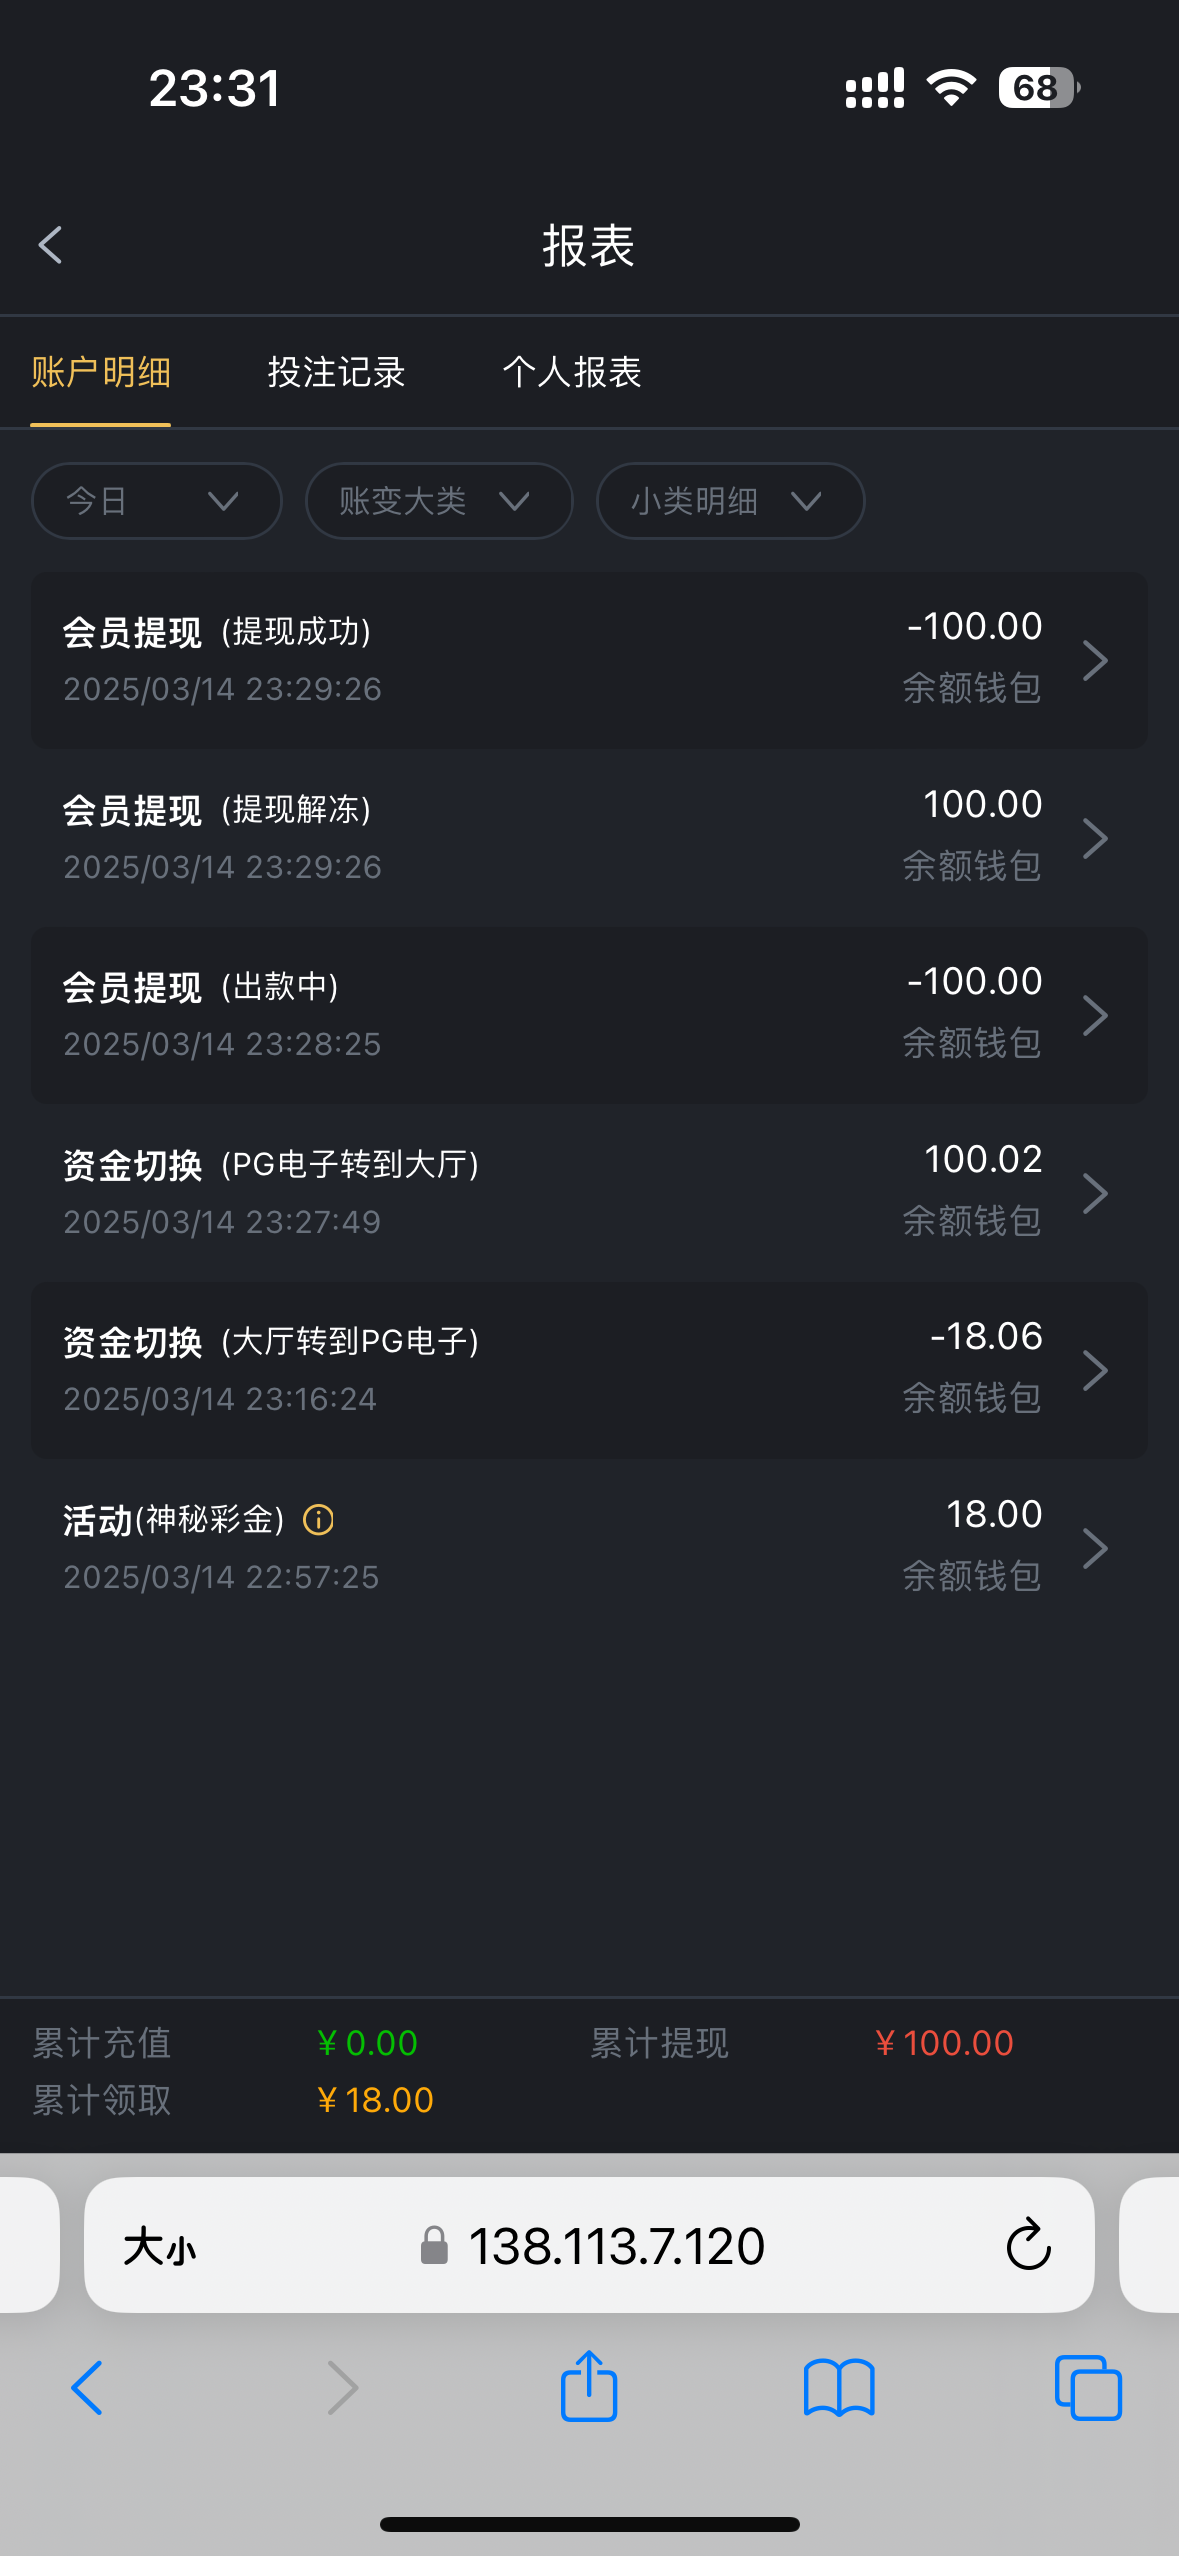Expand chevron on PG电子转到大厅 record
The height and width of the screenshot is (2556, 1179).
[x=1095, y=1193]
